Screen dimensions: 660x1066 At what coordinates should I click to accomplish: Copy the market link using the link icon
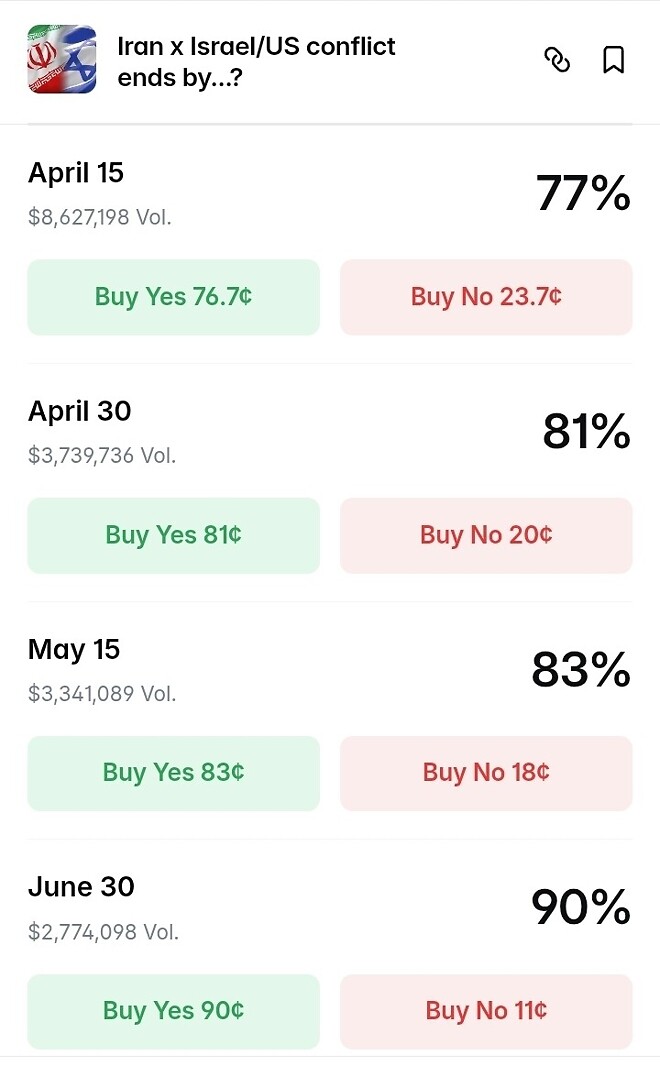point(557,60)
